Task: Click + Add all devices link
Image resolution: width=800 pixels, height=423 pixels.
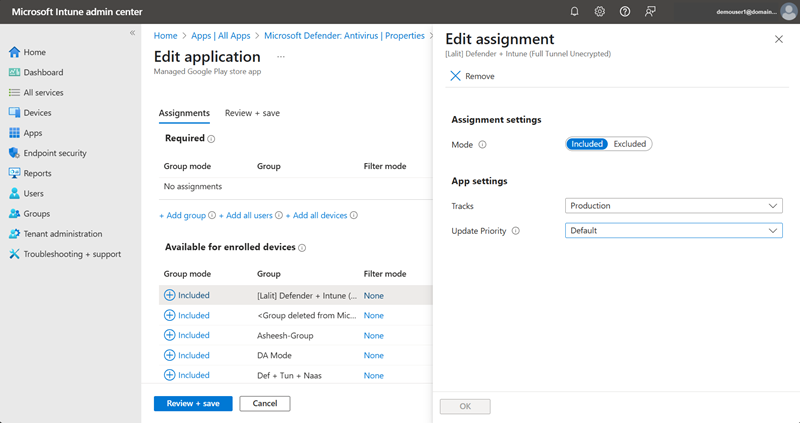Action: point(316,215)
